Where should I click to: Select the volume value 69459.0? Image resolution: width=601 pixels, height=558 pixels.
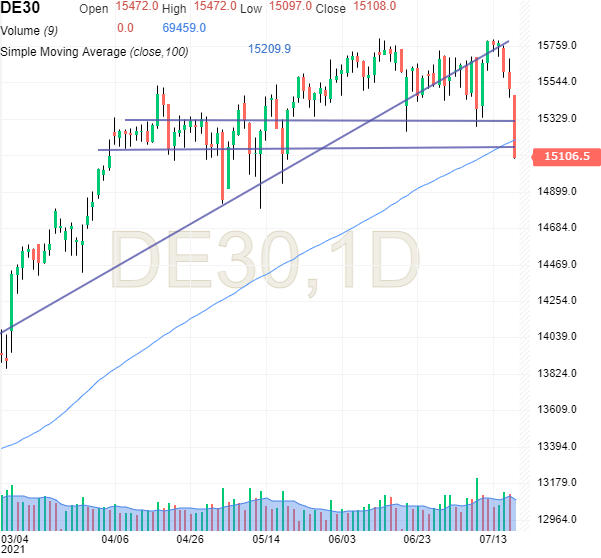[x=182, y=29]
